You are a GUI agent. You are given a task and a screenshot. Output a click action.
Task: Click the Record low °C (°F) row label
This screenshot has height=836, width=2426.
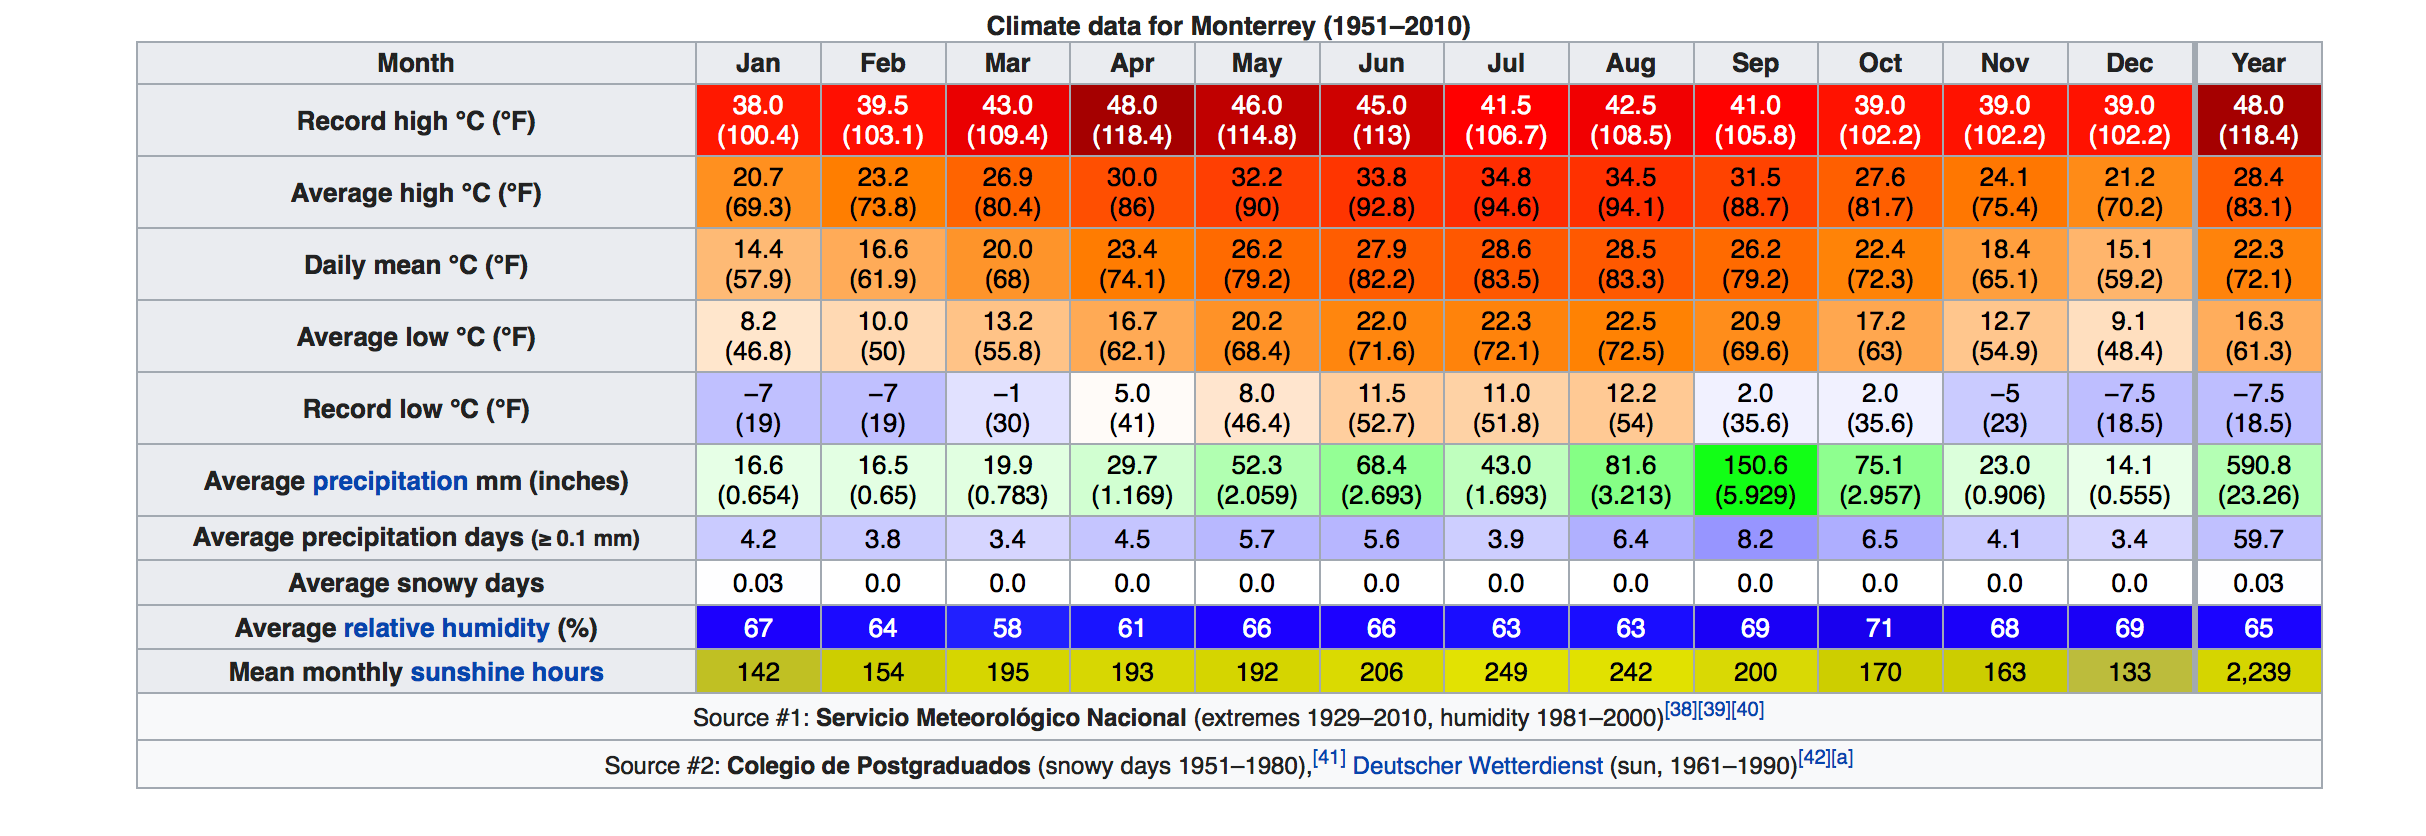[416, 409]
